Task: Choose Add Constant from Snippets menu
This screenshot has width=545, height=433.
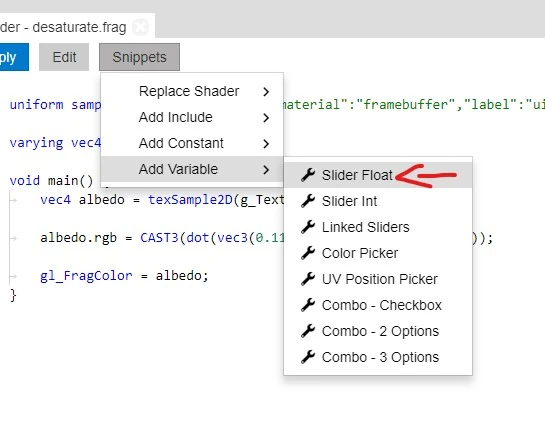Action: pyautogui.click(x=192, y=143)
